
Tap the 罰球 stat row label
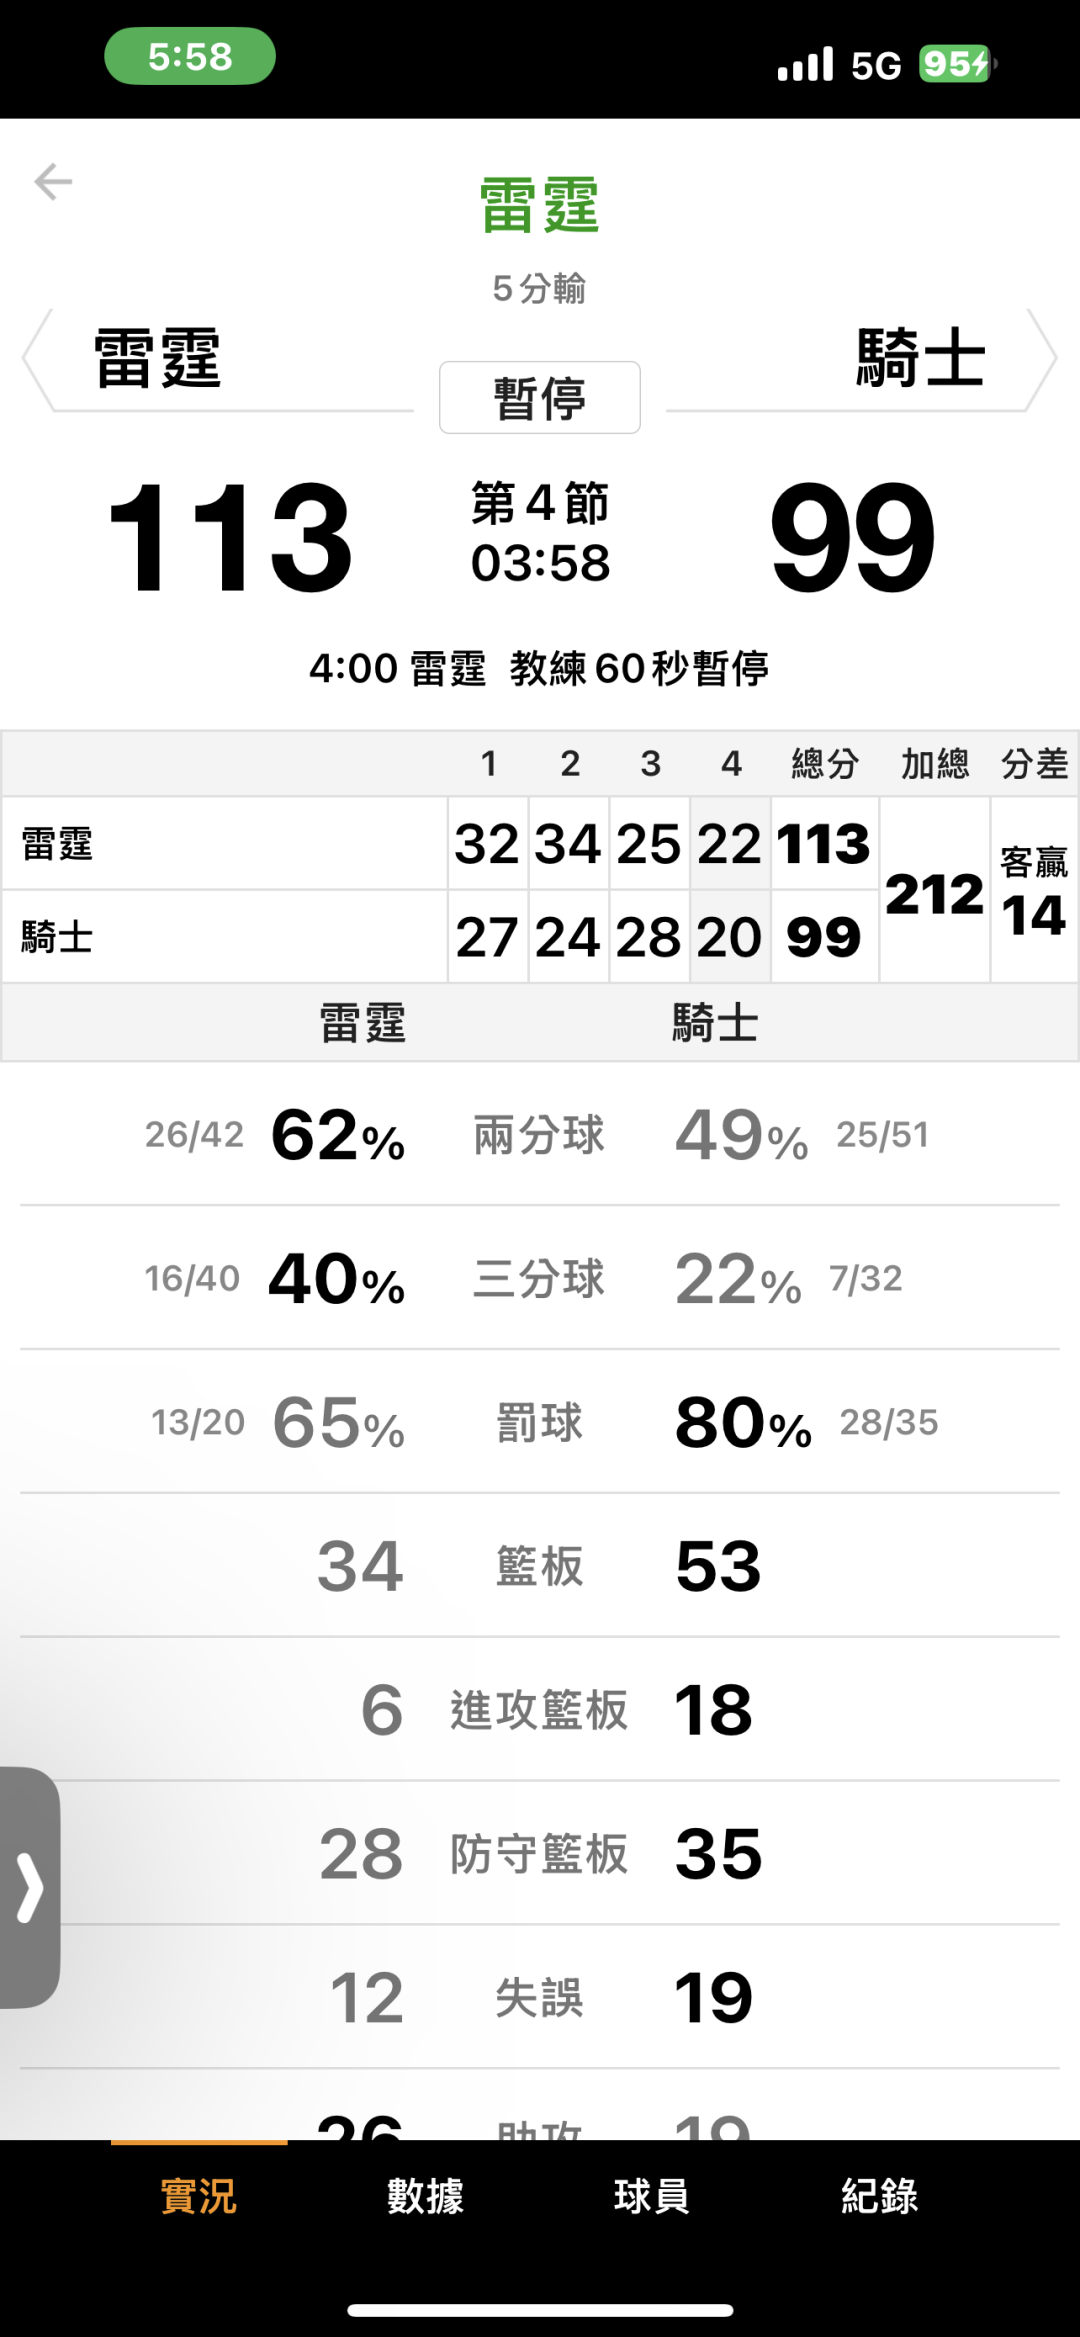(539, 1422)
